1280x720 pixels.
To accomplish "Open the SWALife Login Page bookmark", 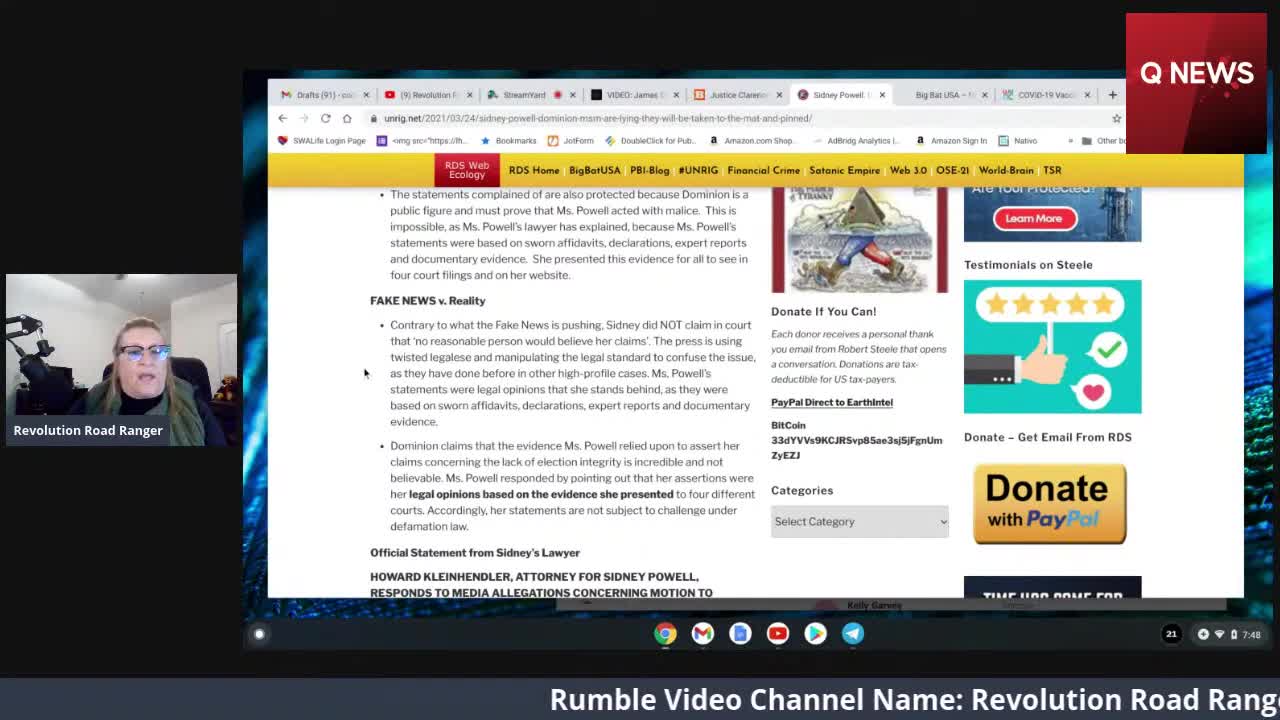I will coord(321,141).
